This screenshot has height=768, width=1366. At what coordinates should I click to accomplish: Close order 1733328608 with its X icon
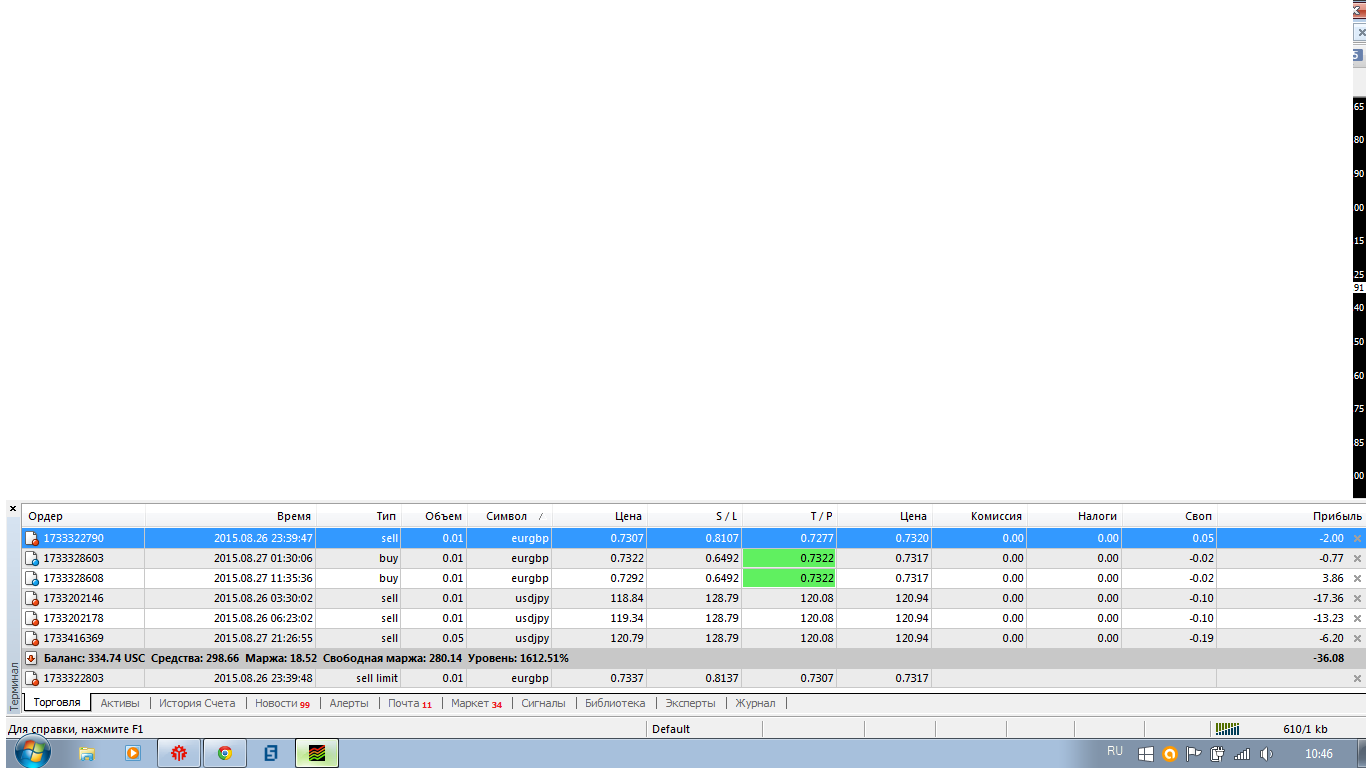(1357, 578)
